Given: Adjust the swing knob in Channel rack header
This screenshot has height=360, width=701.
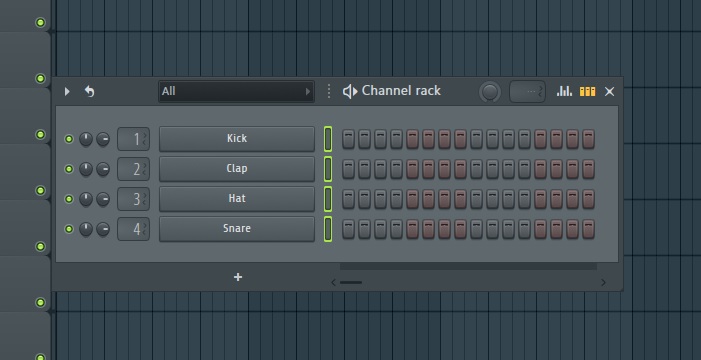Looking at the screenshot, I should pos(490,92).
